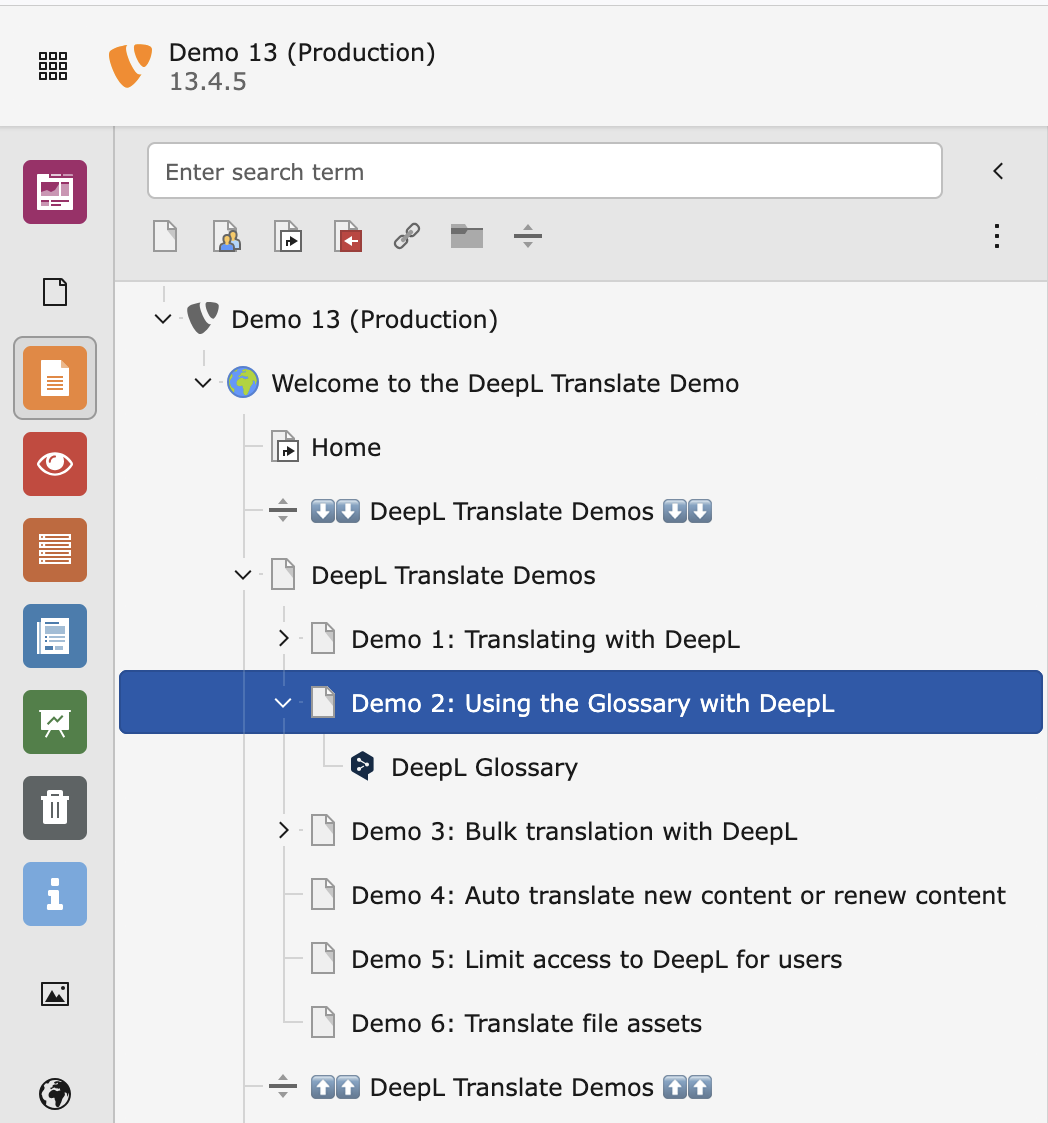Click the Enter search term field
The width and height of the screenshot is (1048, 1123).
click(x=544, y=171)
